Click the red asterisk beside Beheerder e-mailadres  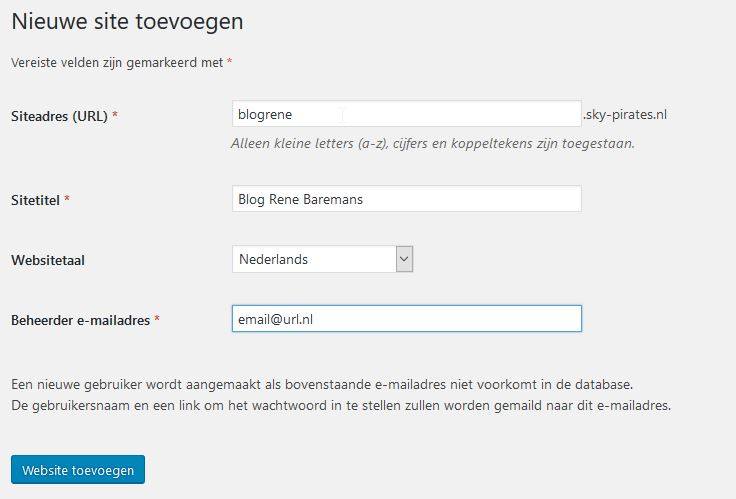click(x=157, y=320)
